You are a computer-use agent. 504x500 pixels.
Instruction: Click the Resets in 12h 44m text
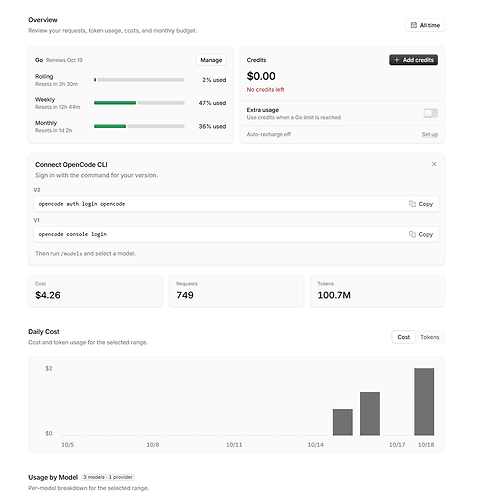pyautogui.click(x=57, y=107)
